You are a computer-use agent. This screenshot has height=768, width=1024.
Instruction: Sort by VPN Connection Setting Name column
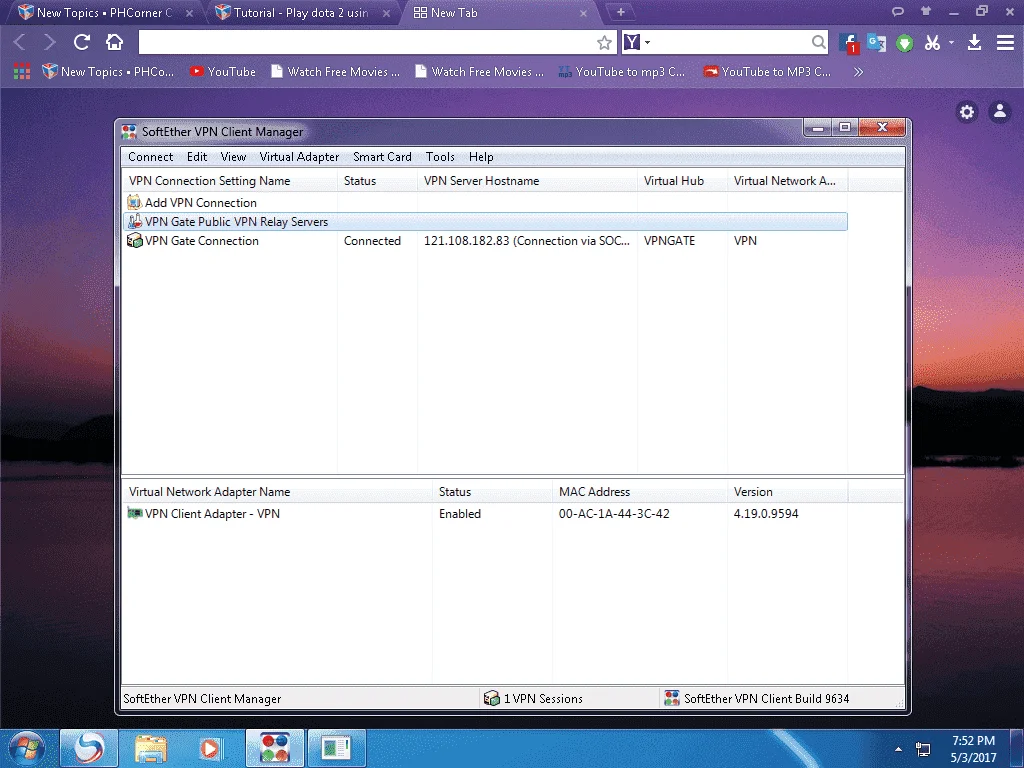click(x=229, y=181)
